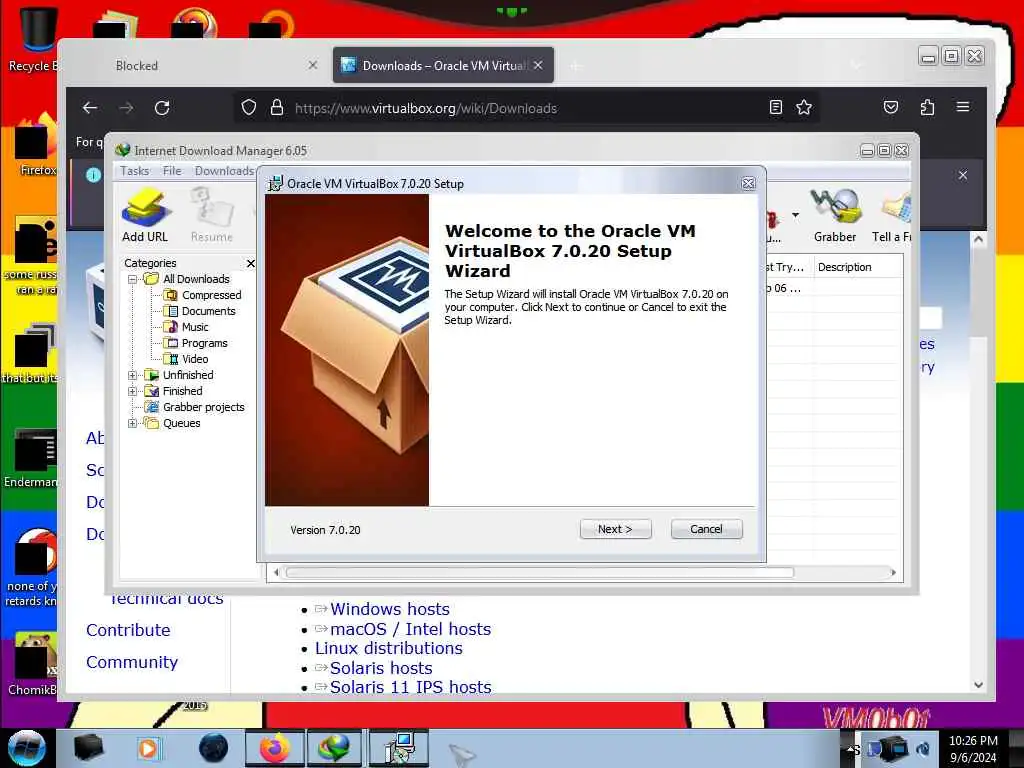Select the Documents category folder

point(208,311)
